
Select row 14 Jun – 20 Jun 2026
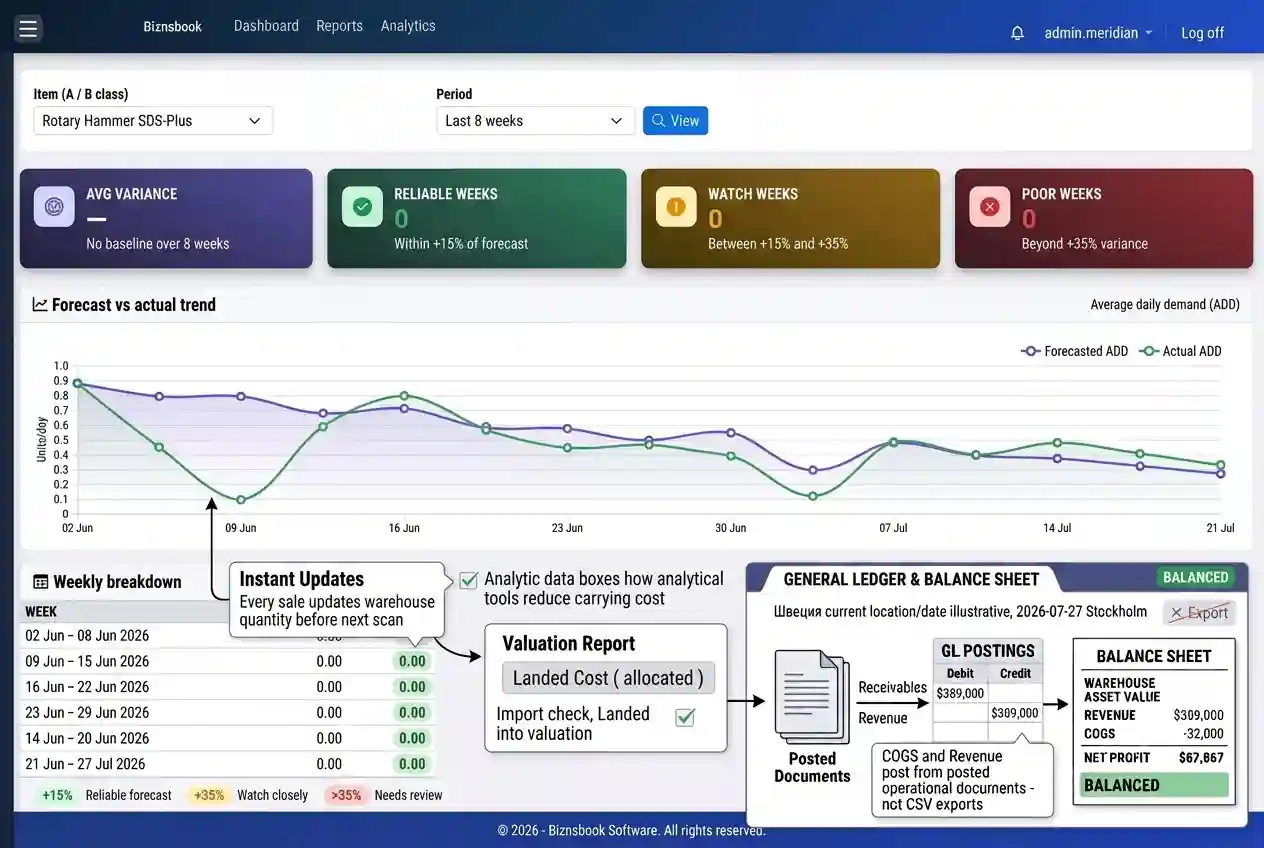(x=228, y=738)
